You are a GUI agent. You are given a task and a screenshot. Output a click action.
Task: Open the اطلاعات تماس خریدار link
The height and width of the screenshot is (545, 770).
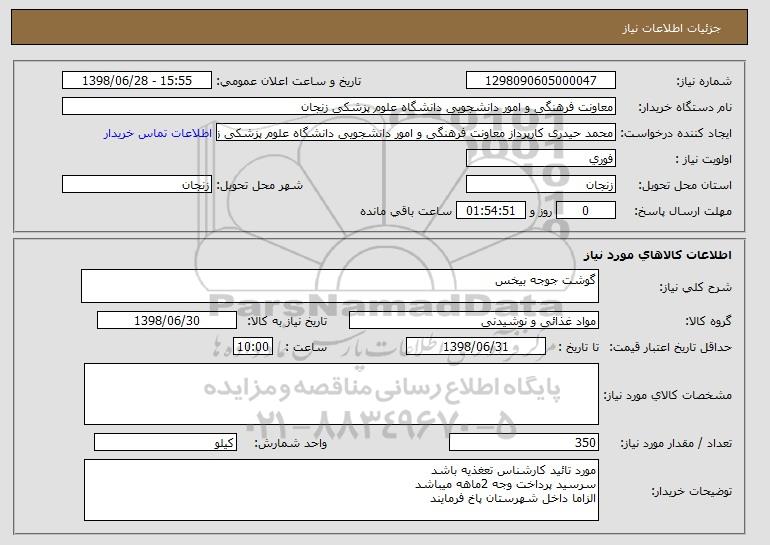point(158,133)
